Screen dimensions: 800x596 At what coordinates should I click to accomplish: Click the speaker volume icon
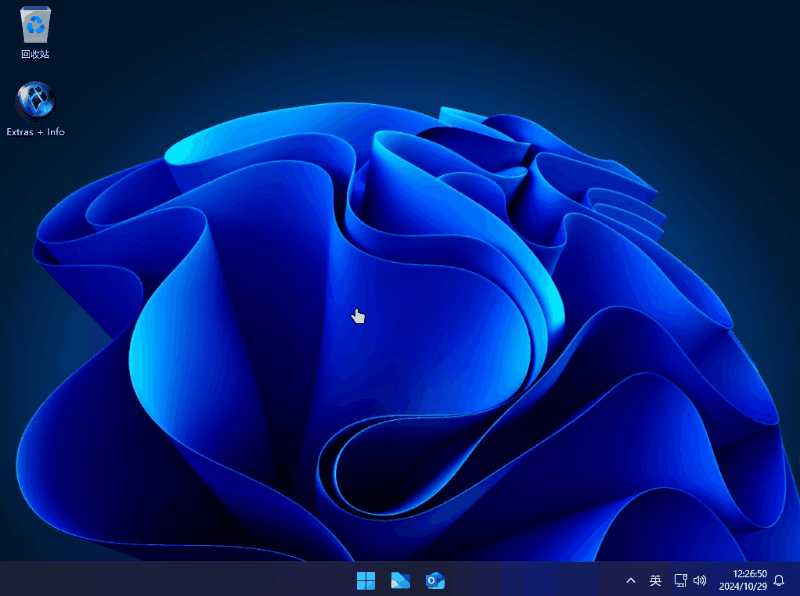pos(700,580)
